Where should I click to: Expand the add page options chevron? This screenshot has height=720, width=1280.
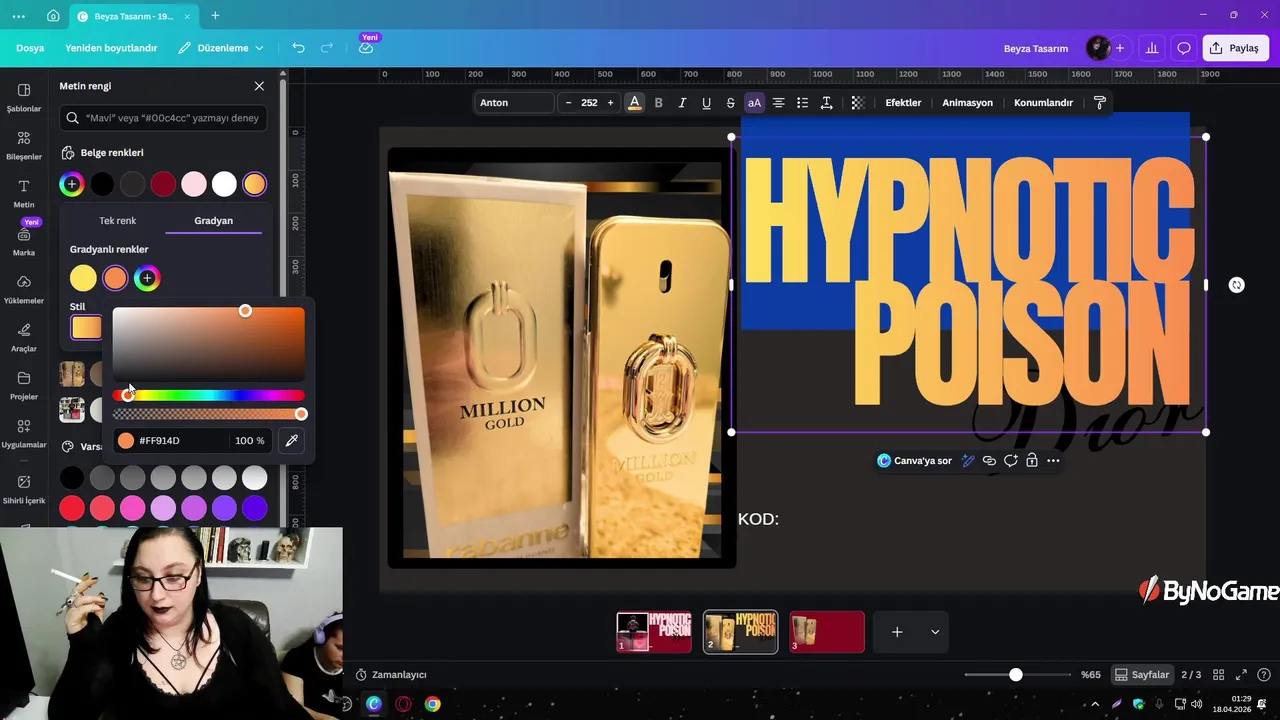coord(935,632)
